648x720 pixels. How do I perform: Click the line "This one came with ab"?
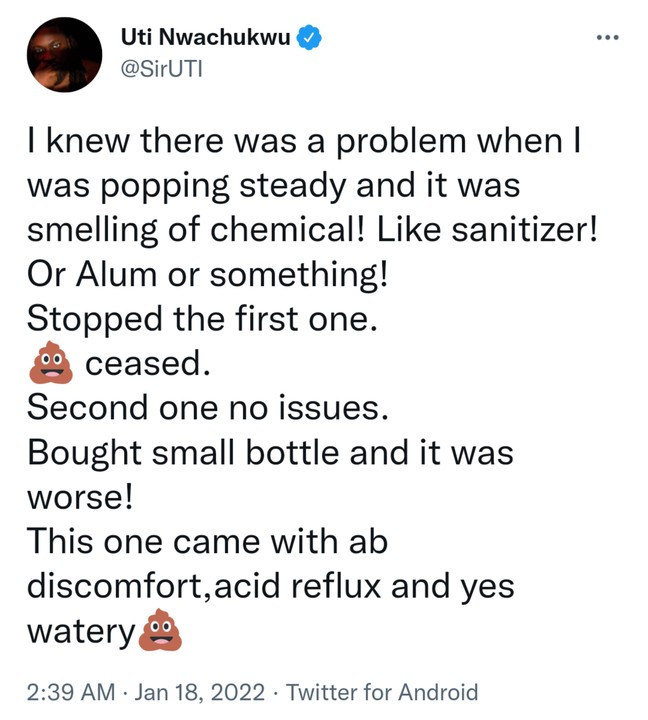tap(206, 541)
